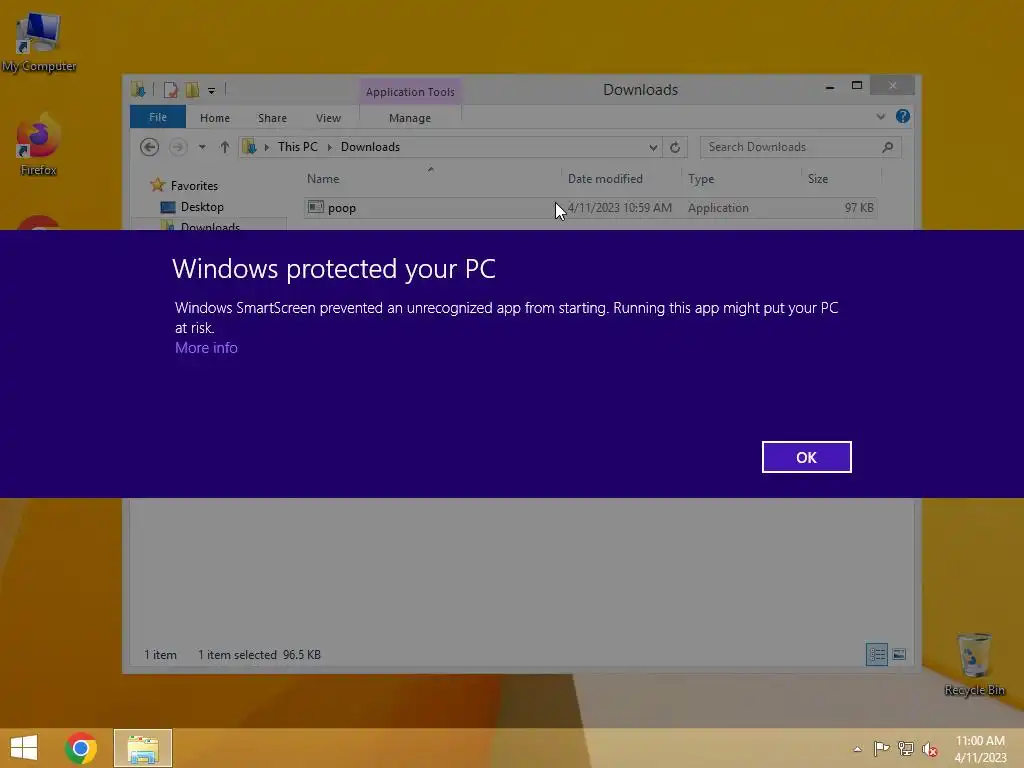Click the 97 KB size cell
1024x768 pixels.
(x=859, y=208)
